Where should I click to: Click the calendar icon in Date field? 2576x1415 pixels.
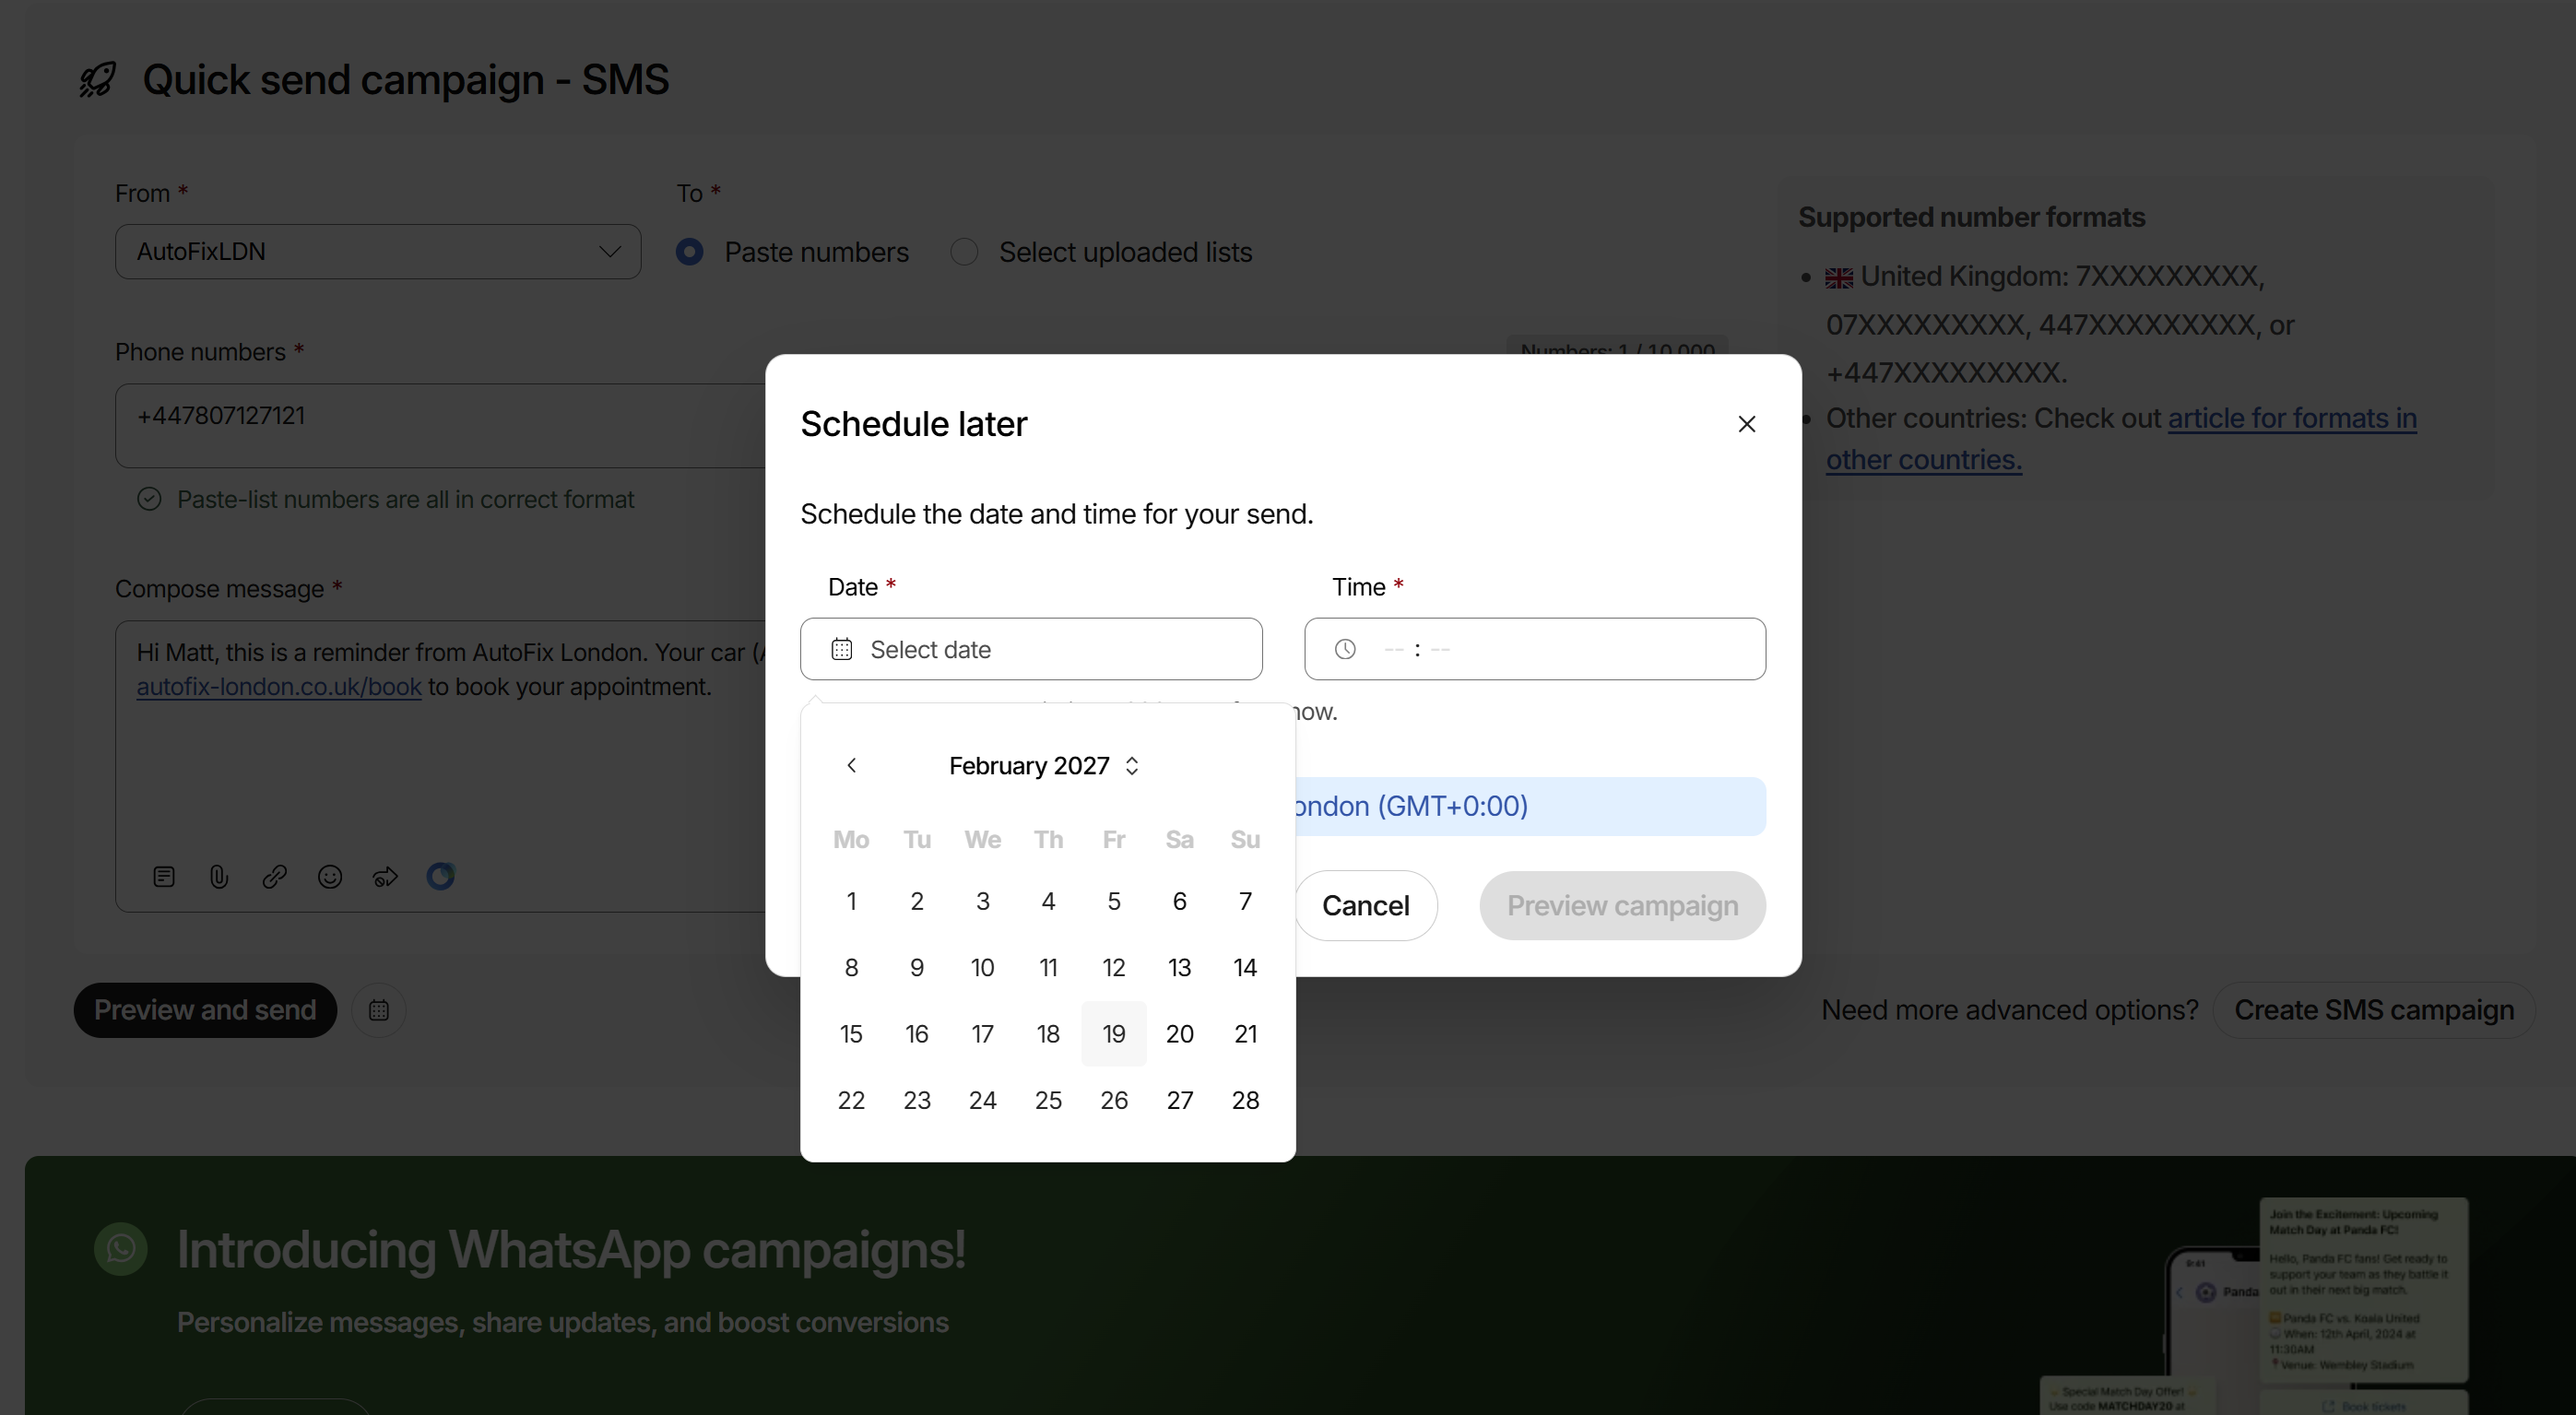pyautogui.click(x=842, y=649)
